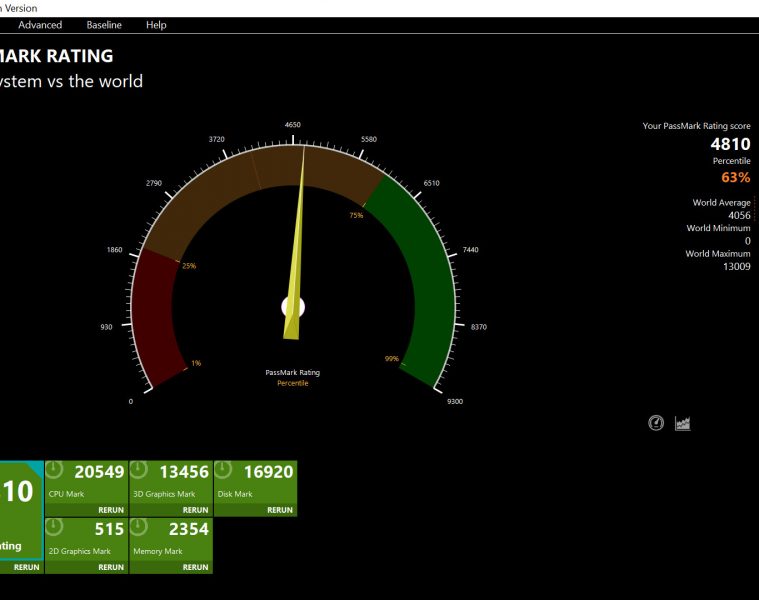
Task: Select the Memory Mark score 2354
Action: point(189,529)
